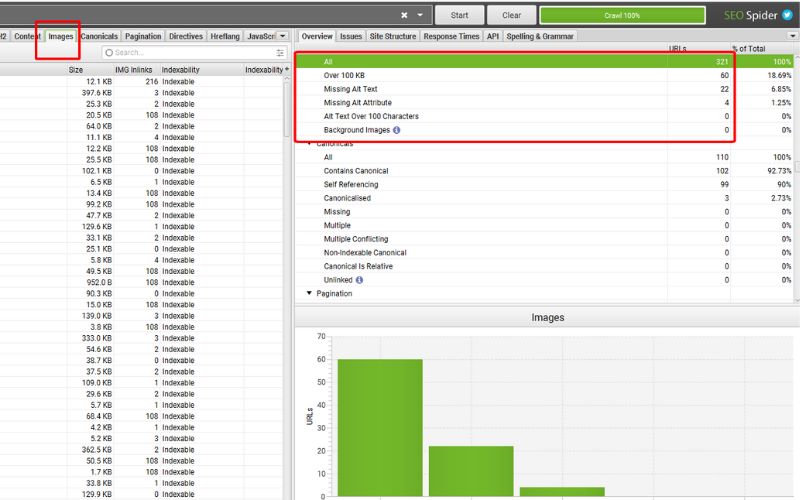Viewport: 800px width, 500px height.
Task: Switch to the Canonicals tab
Action: tap(99, 36)
